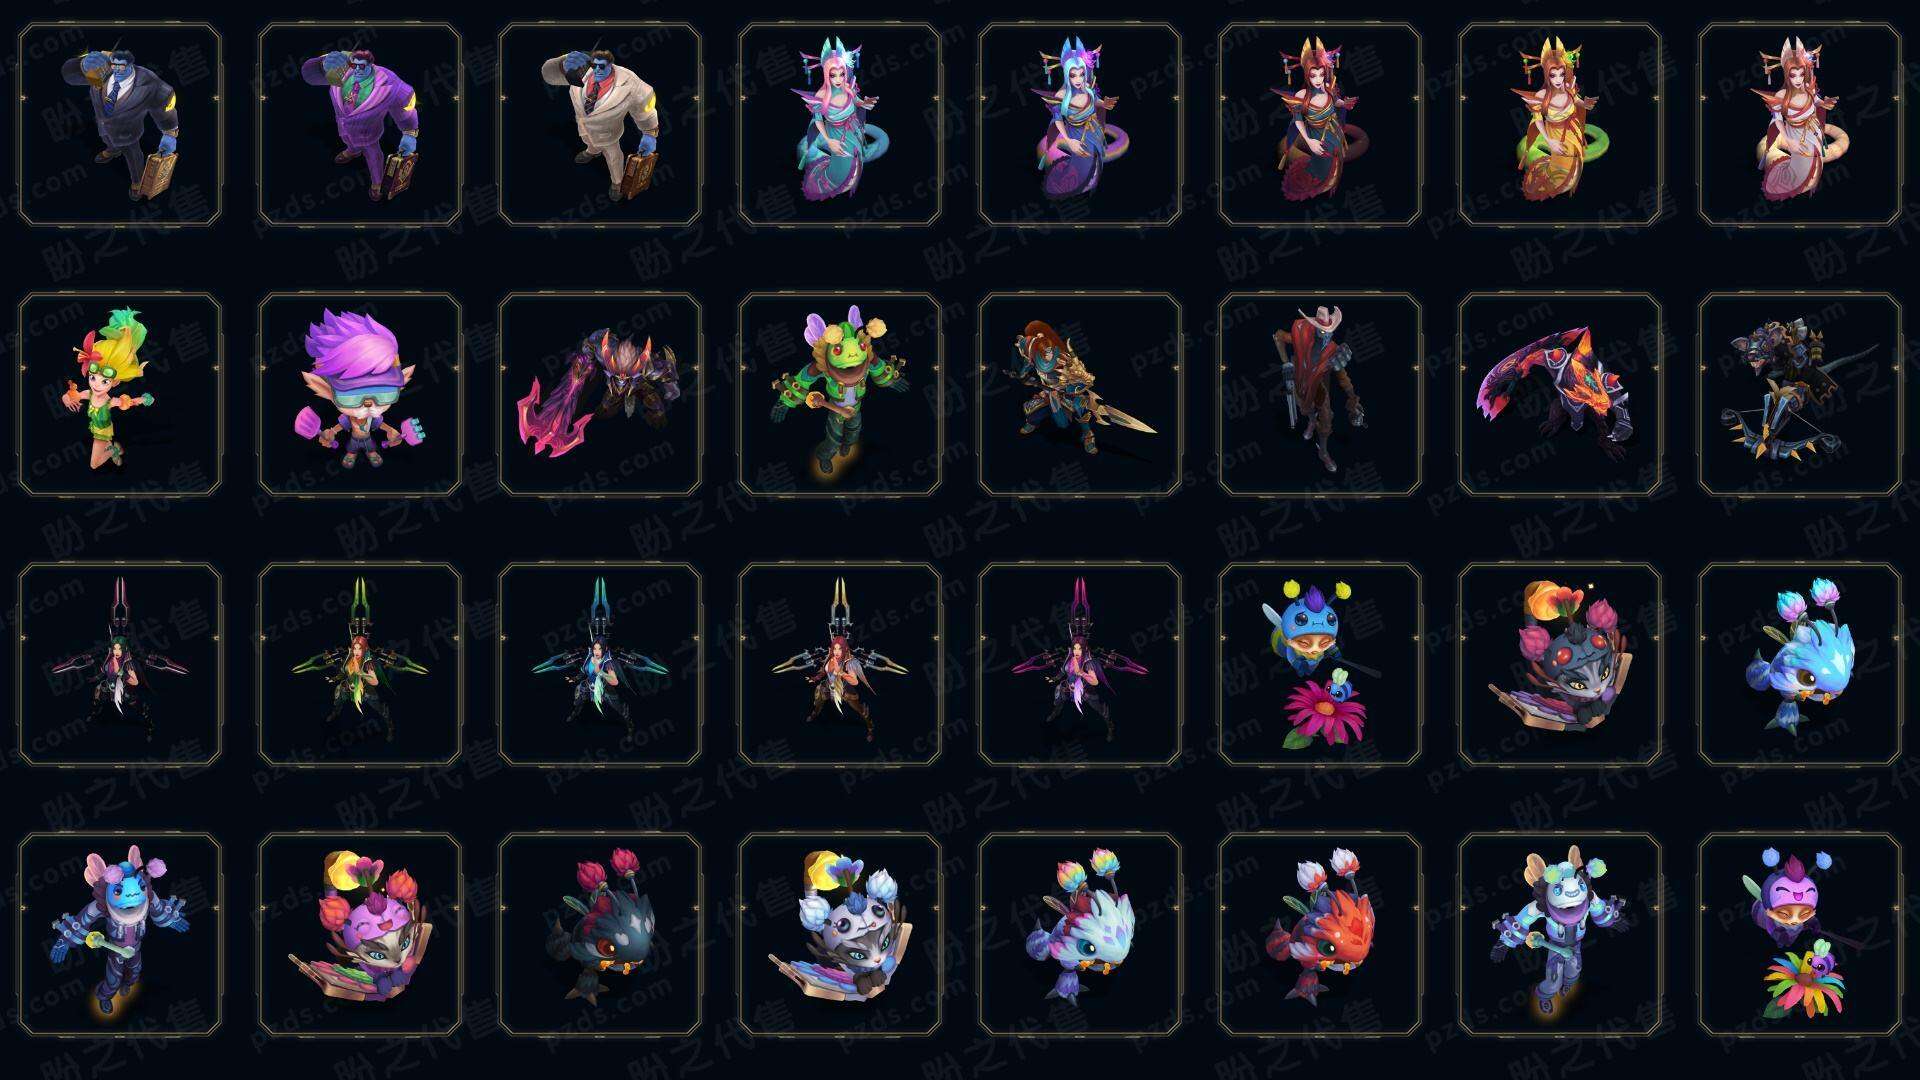Pick the golden lance warrior skin
Image resolution: width=1920 pixels, height=1080 pixels.
[x=1080, y=394]
